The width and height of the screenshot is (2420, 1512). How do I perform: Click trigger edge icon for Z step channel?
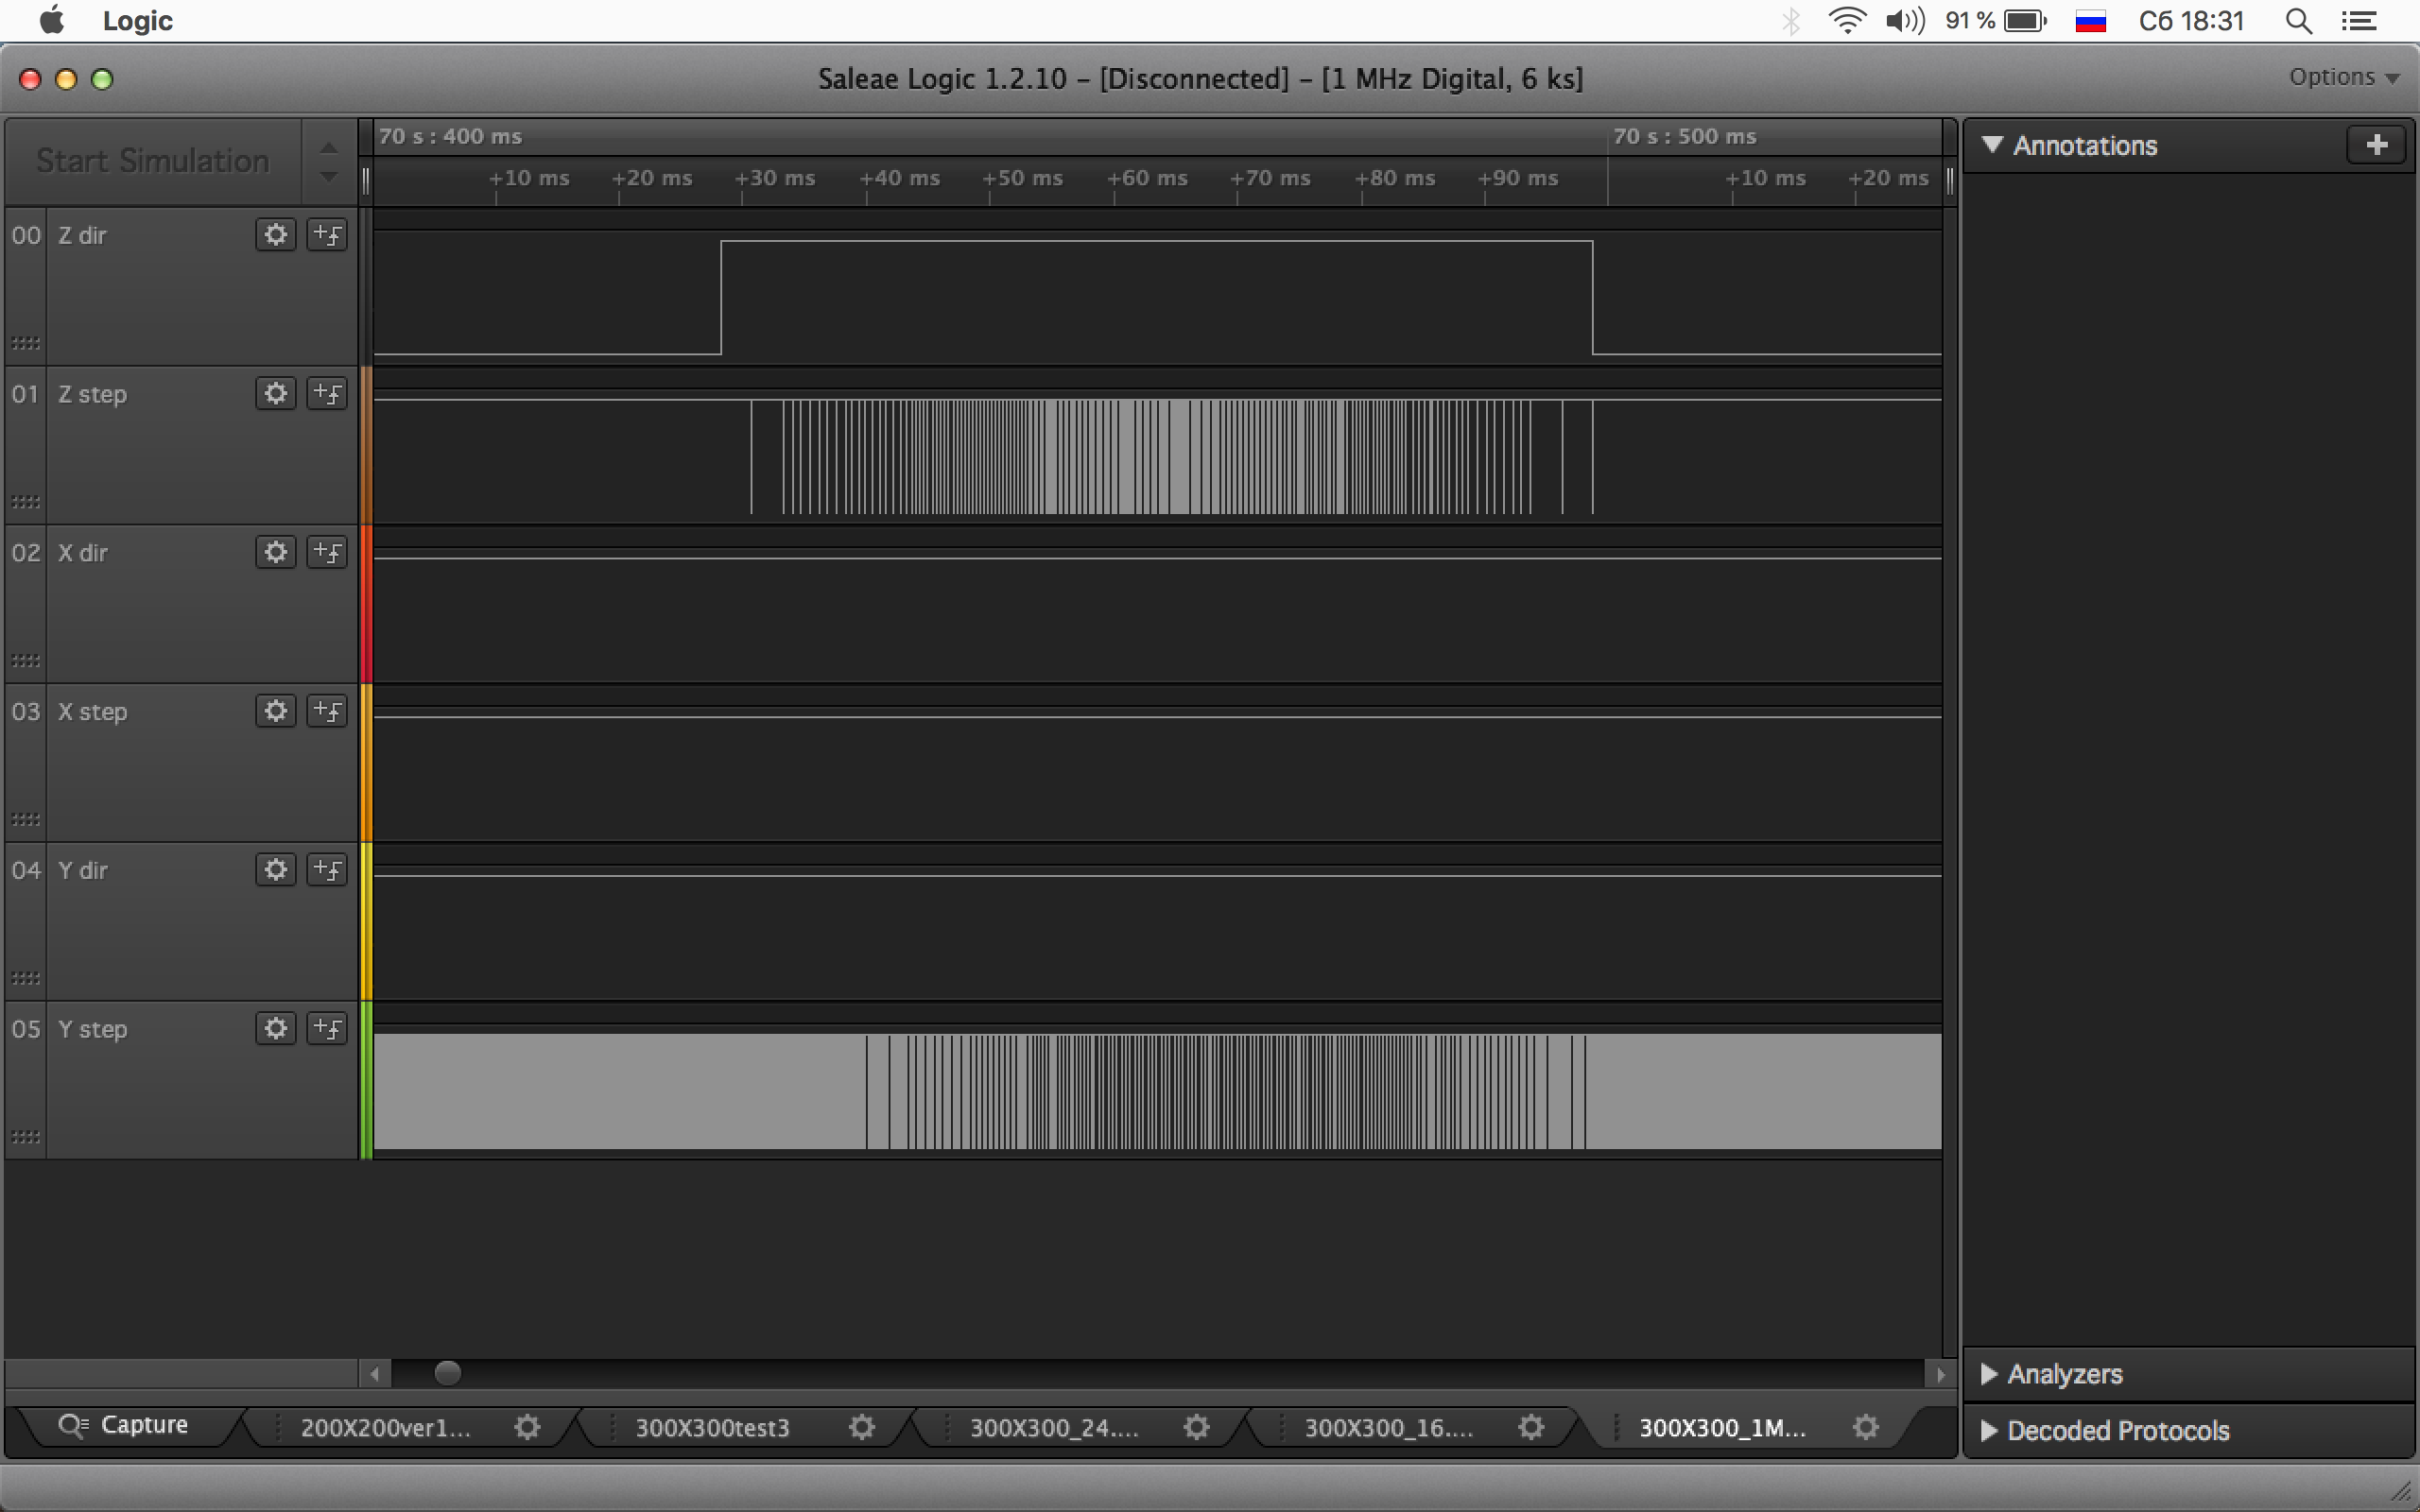coord(327,394)
